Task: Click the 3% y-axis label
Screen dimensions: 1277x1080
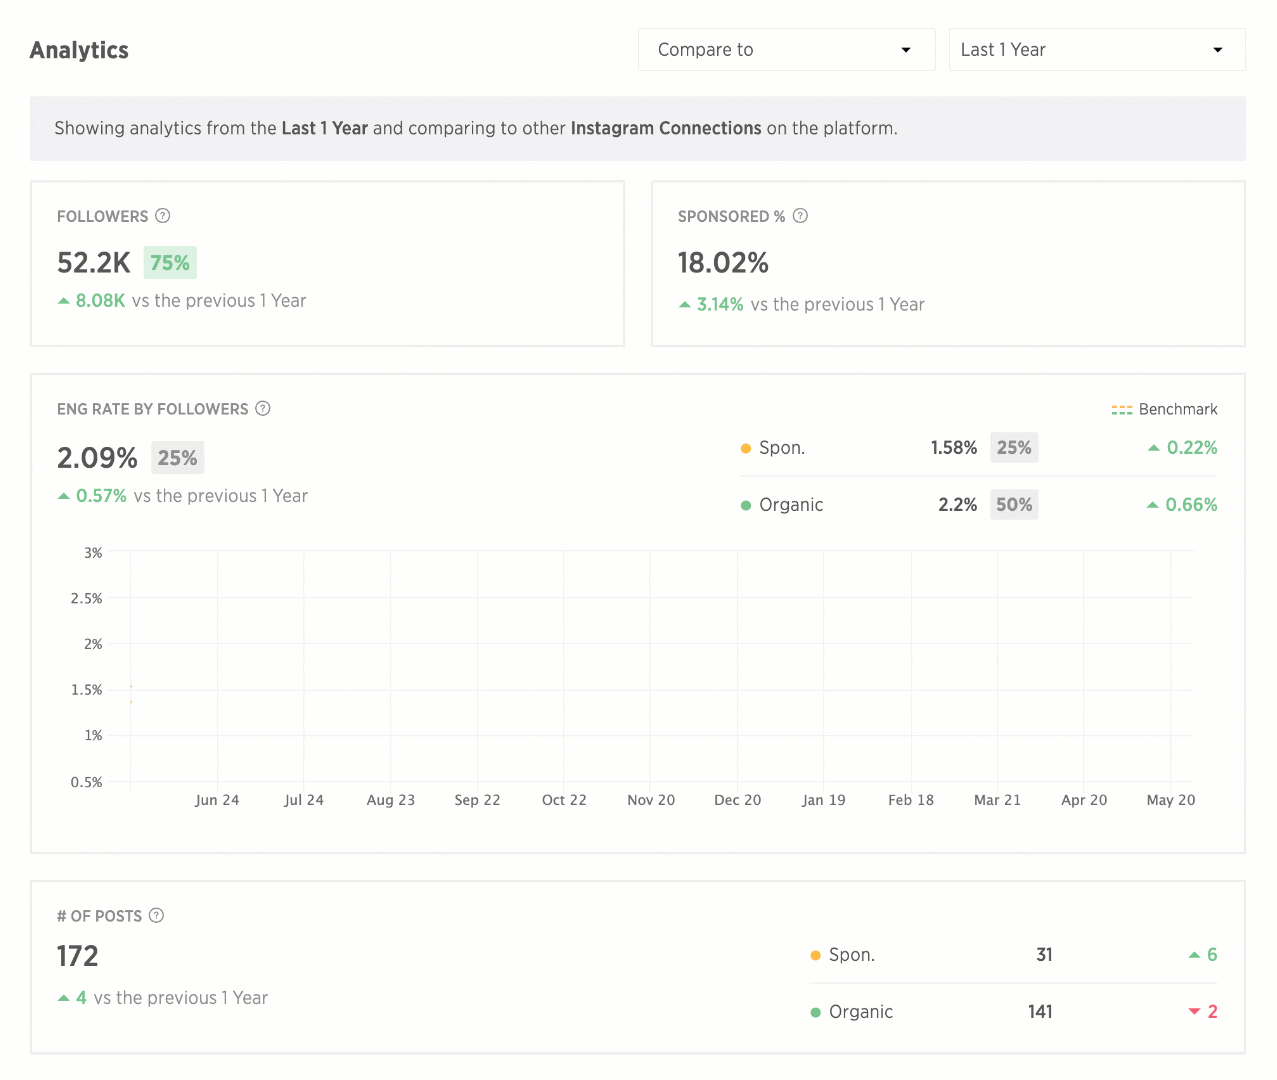Action: pos(93,553)
